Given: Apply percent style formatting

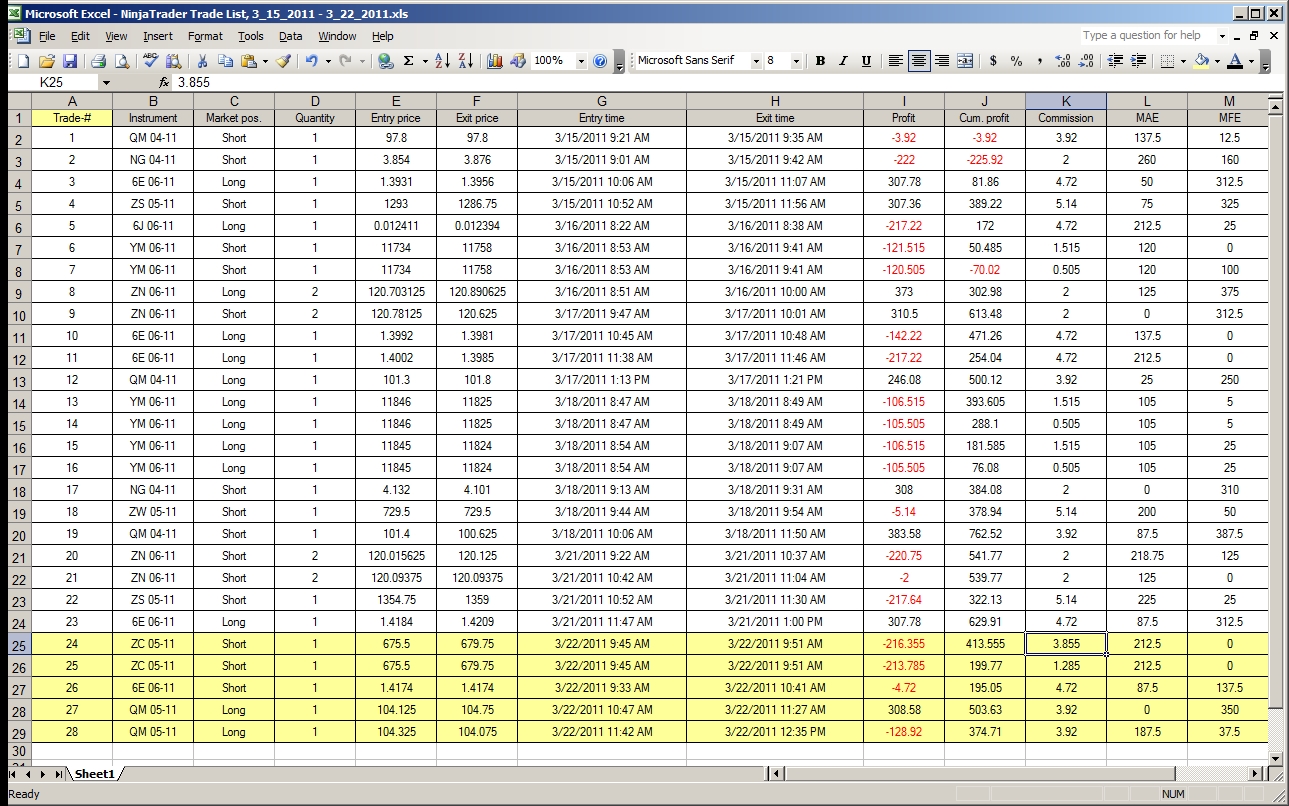Looking at the screenshot, I should (x=1016, y=61).
